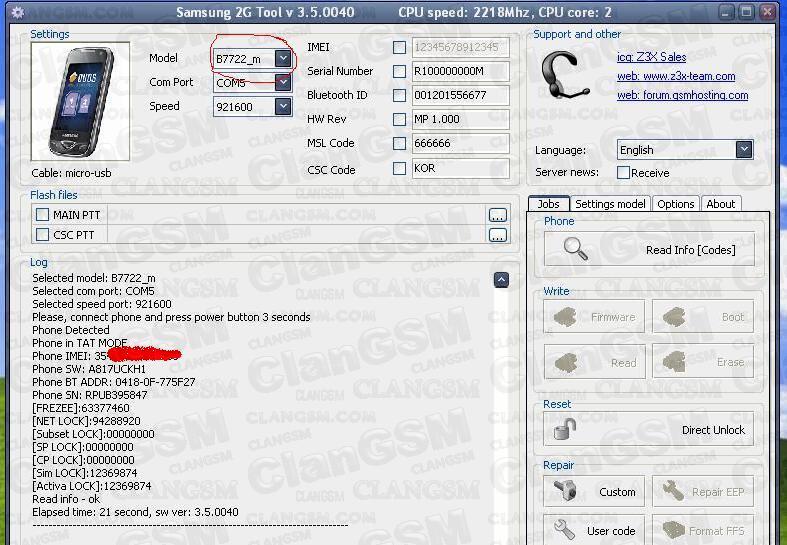Open the Language dropdown list
The width and height of the screenshot is (787, 545).
[744, 150]
